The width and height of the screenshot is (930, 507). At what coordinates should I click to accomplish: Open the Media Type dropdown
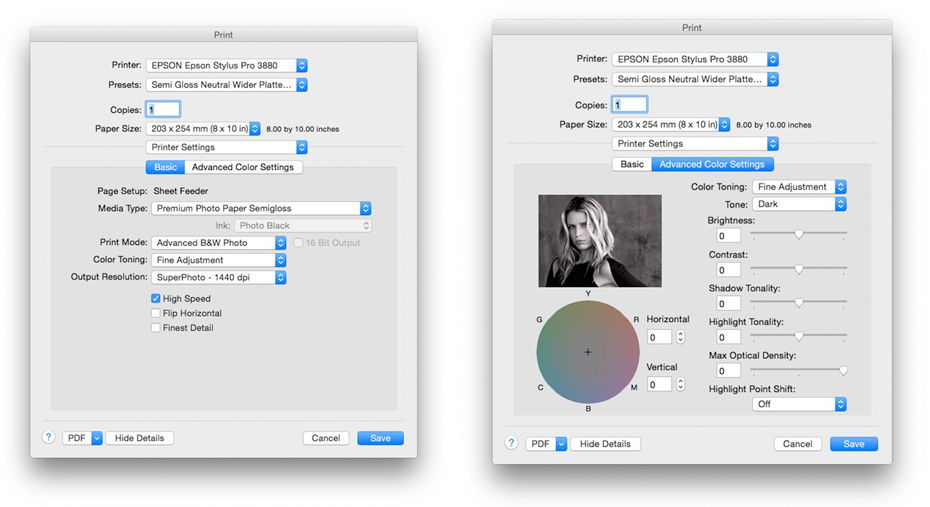(x=261, y=208)
